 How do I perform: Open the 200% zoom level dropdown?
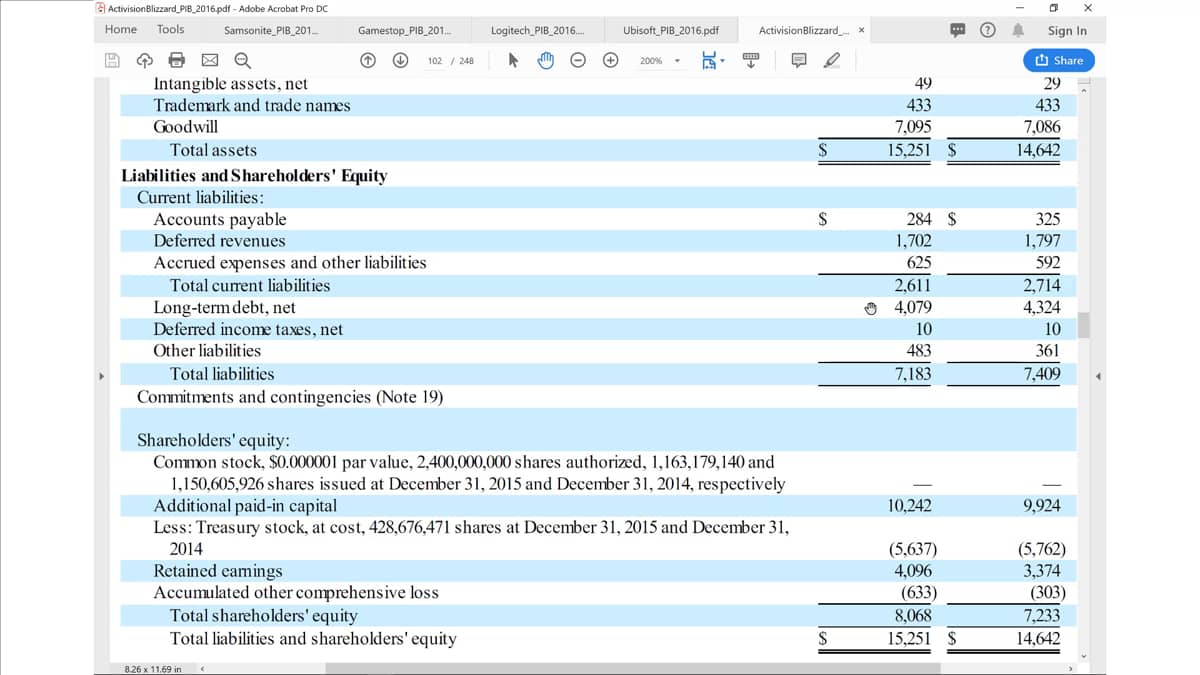coord(661,61)
